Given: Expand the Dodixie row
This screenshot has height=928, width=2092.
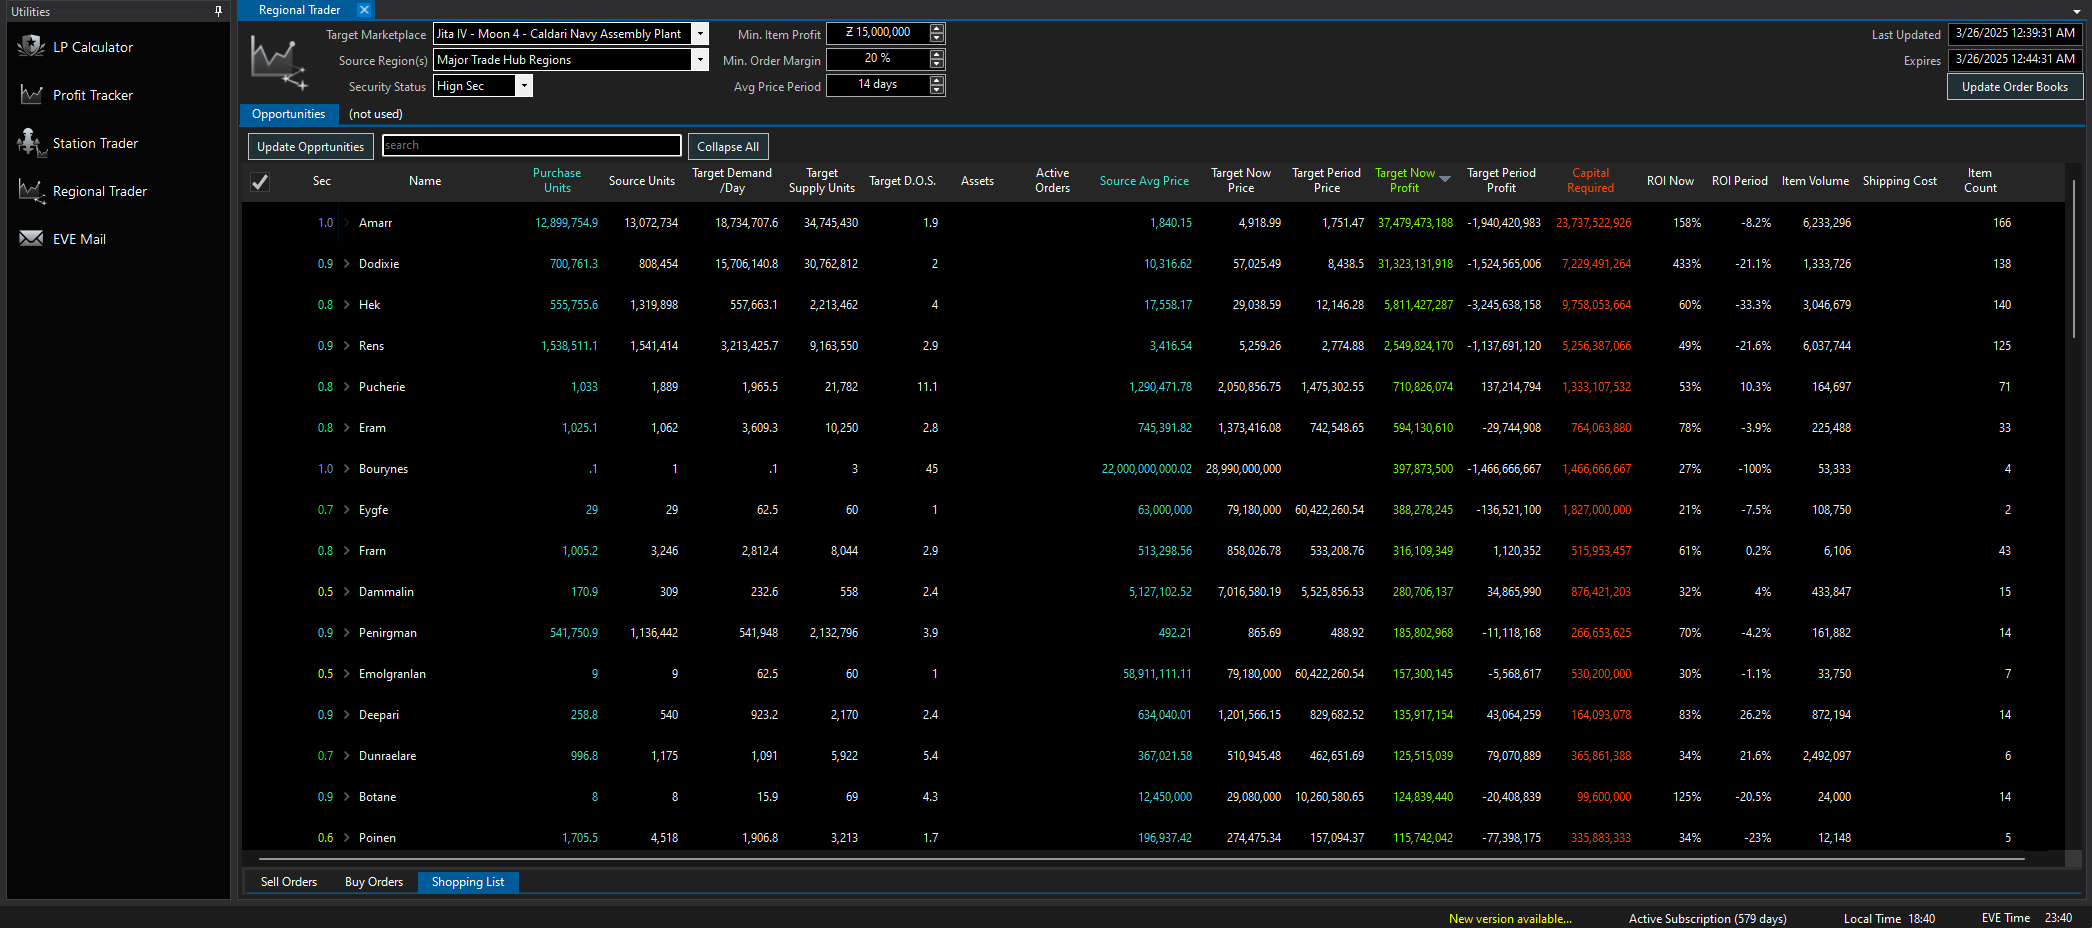Looking at the screenshot, I should (x=347, y=264).
